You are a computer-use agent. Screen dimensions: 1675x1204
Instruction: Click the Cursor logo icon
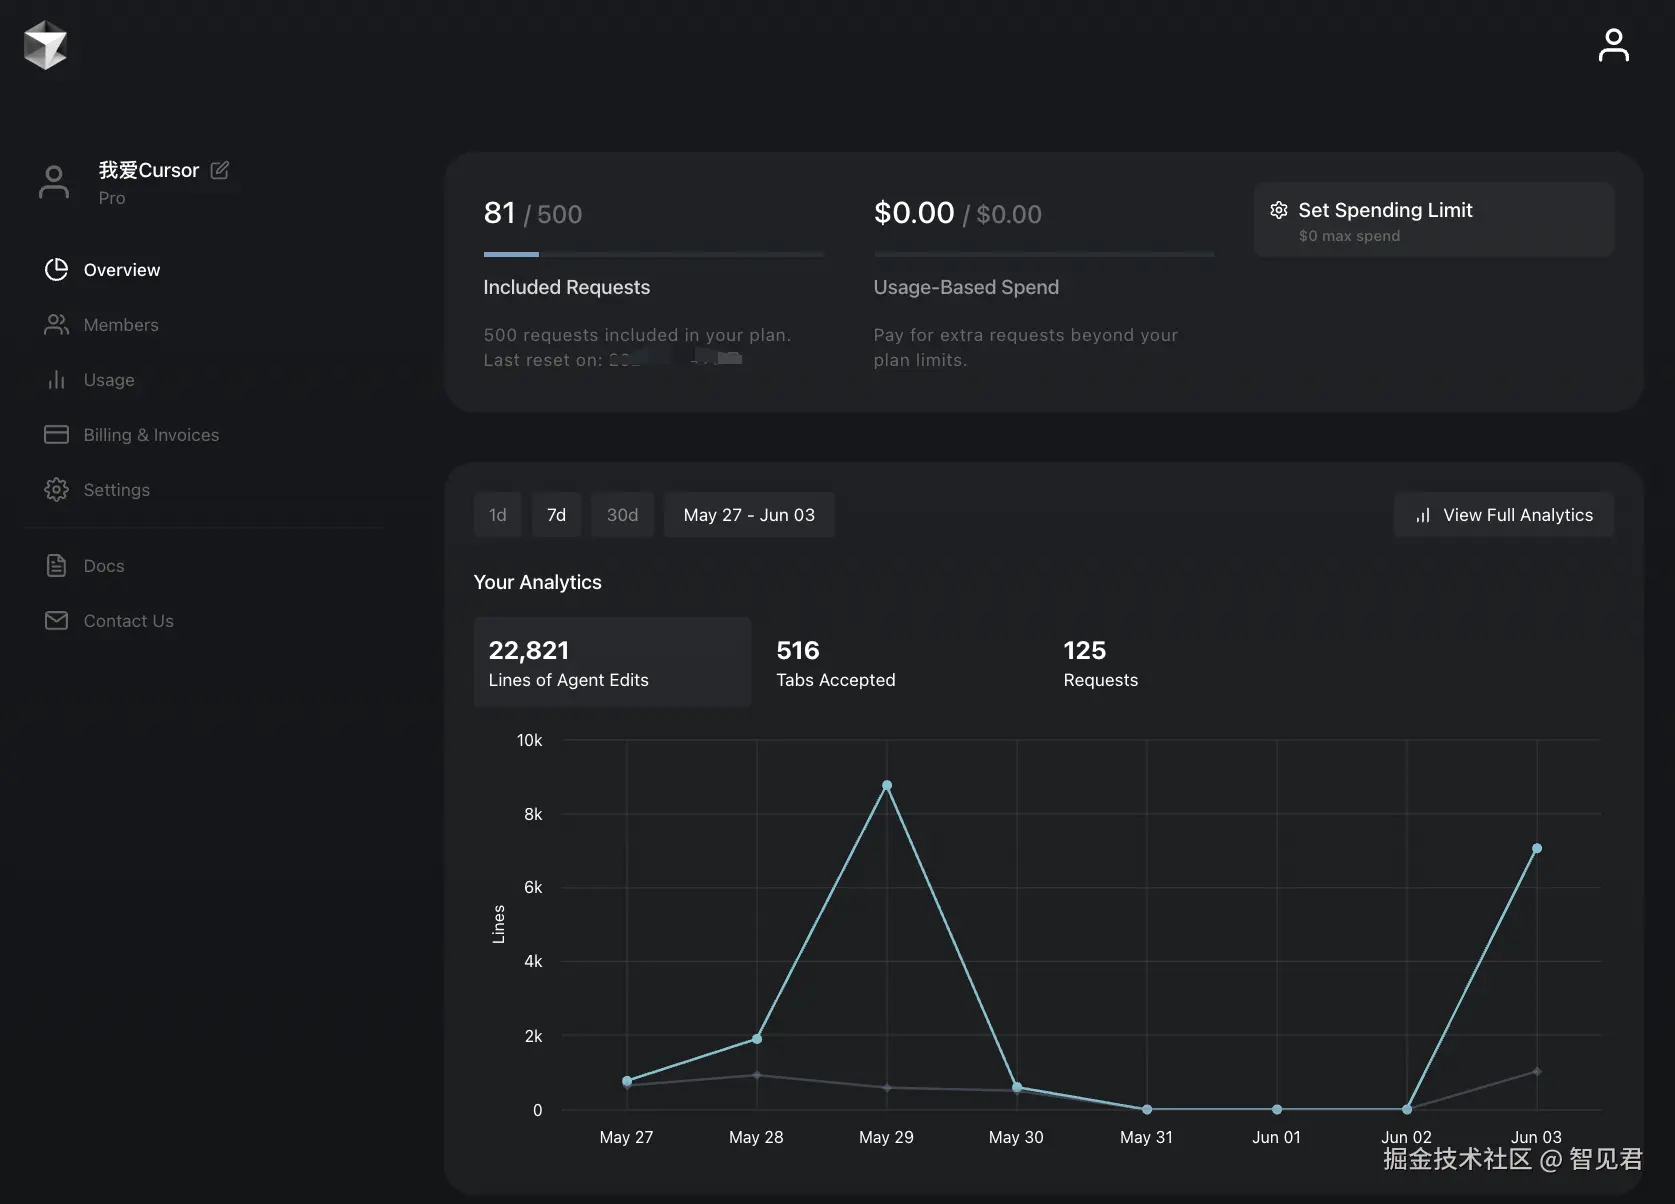coord(45,45)
